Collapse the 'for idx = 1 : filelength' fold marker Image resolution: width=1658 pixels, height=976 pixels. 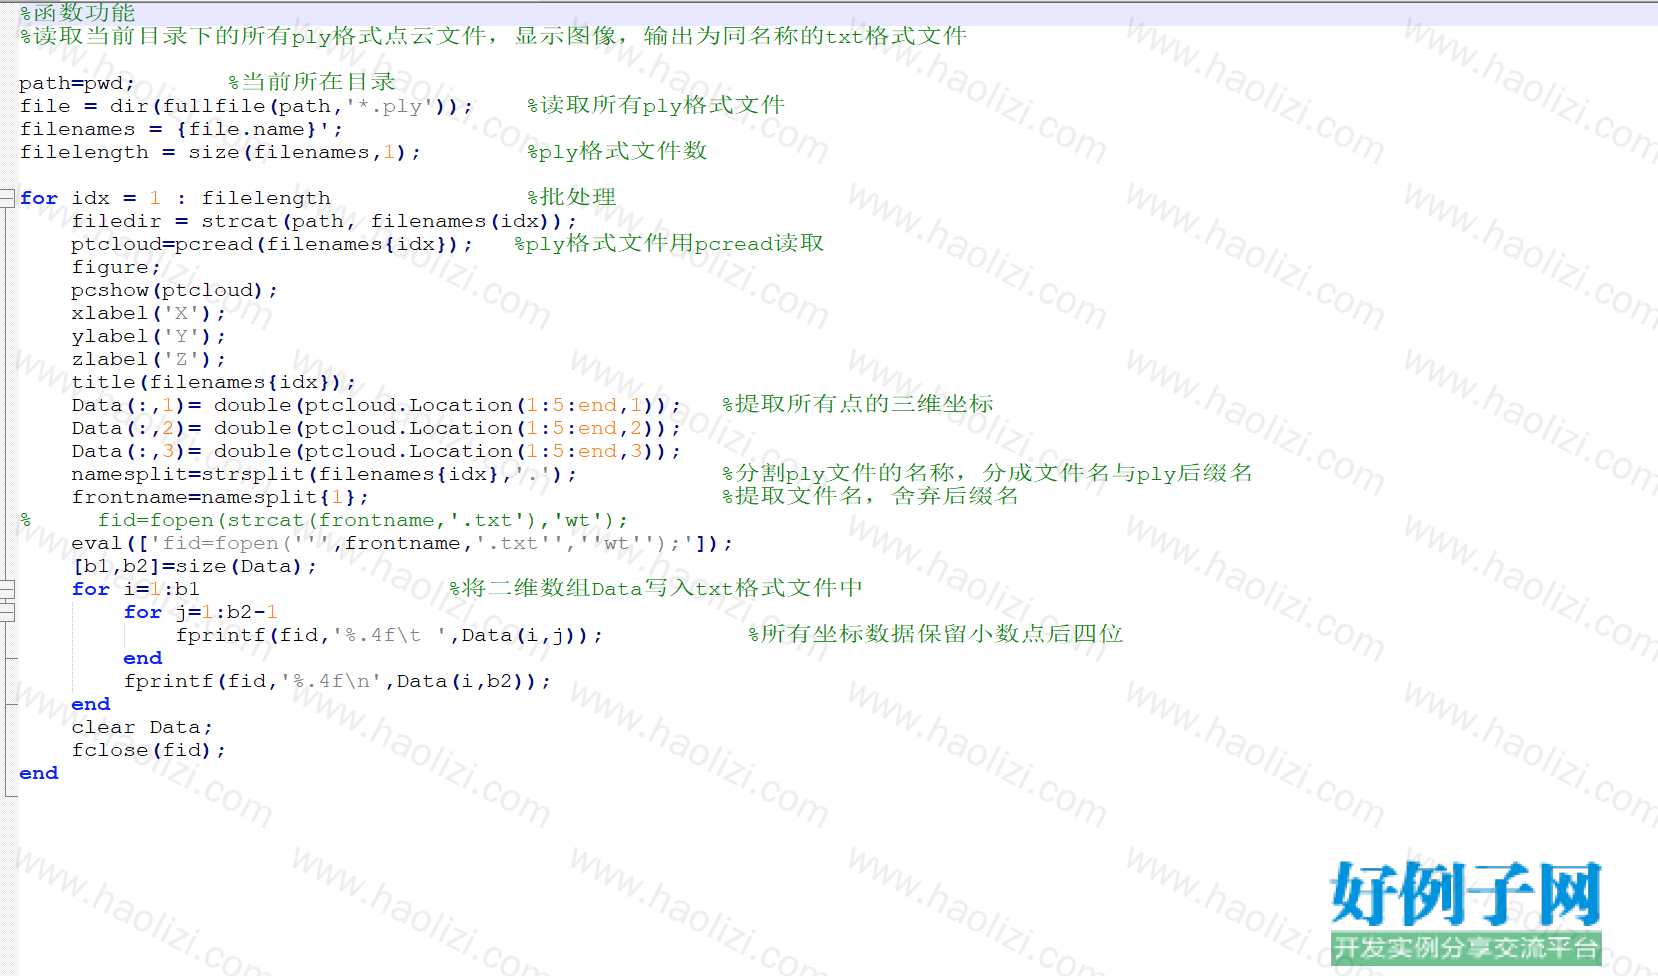tap(7, 197)
